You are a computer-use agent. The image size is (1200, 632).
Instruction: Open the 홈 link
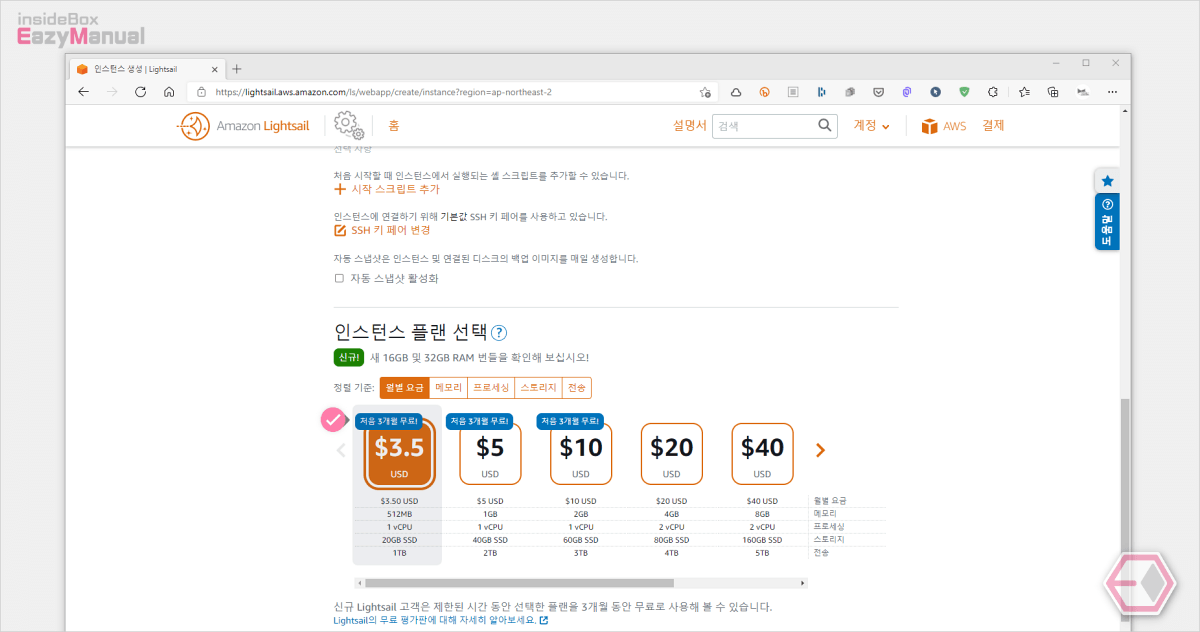394,126
